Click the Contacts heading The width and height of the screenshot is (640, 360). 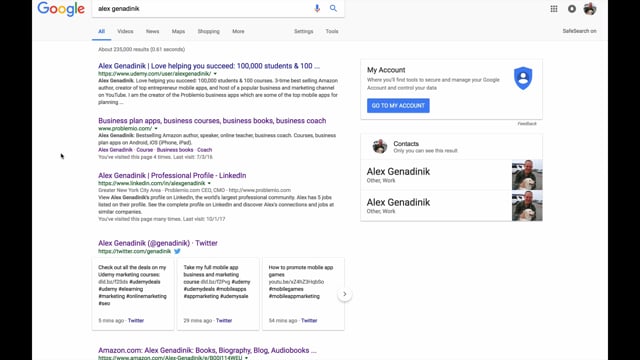[406, 144]
